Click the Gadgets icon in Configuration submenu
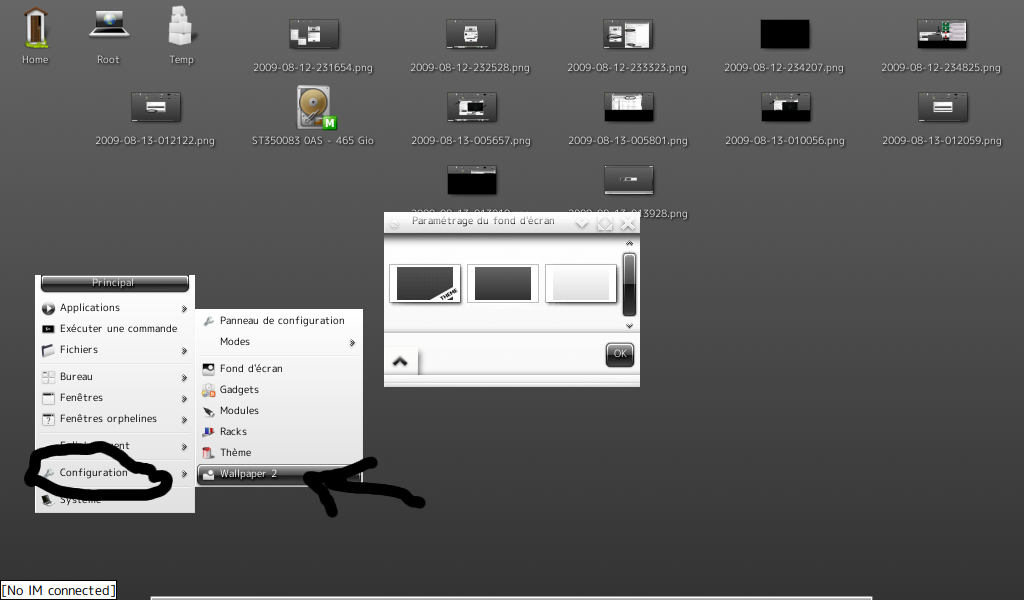 [209, 390]
